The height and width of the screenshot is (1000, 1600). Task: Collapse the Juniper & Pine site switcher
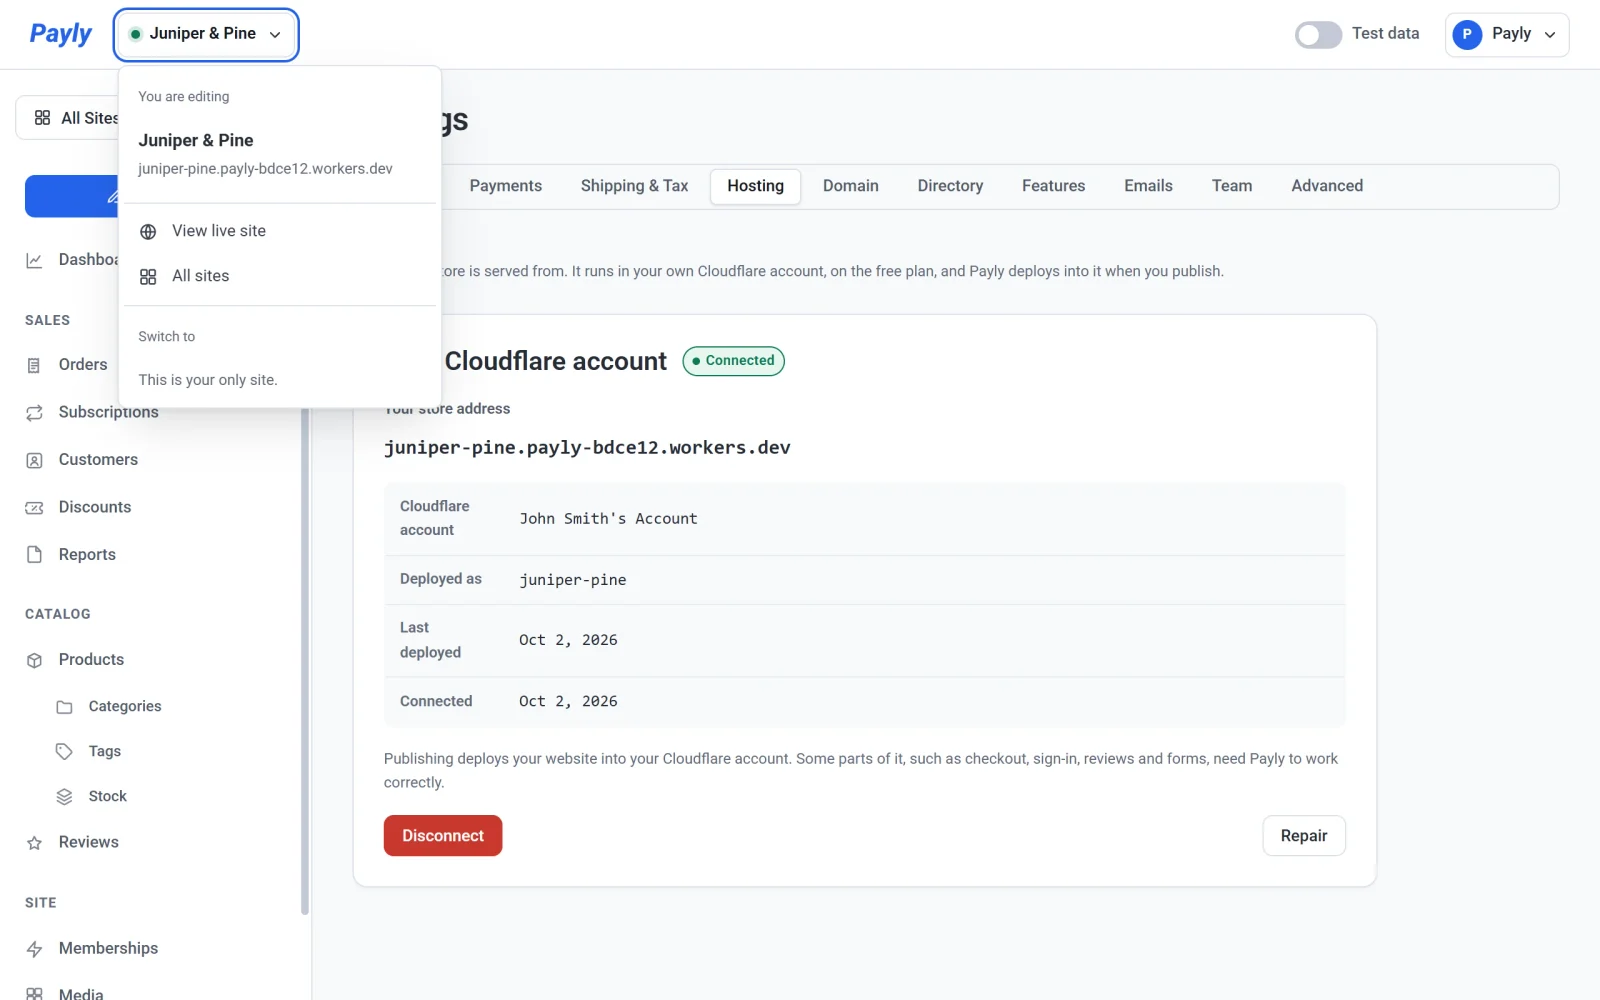206,34
